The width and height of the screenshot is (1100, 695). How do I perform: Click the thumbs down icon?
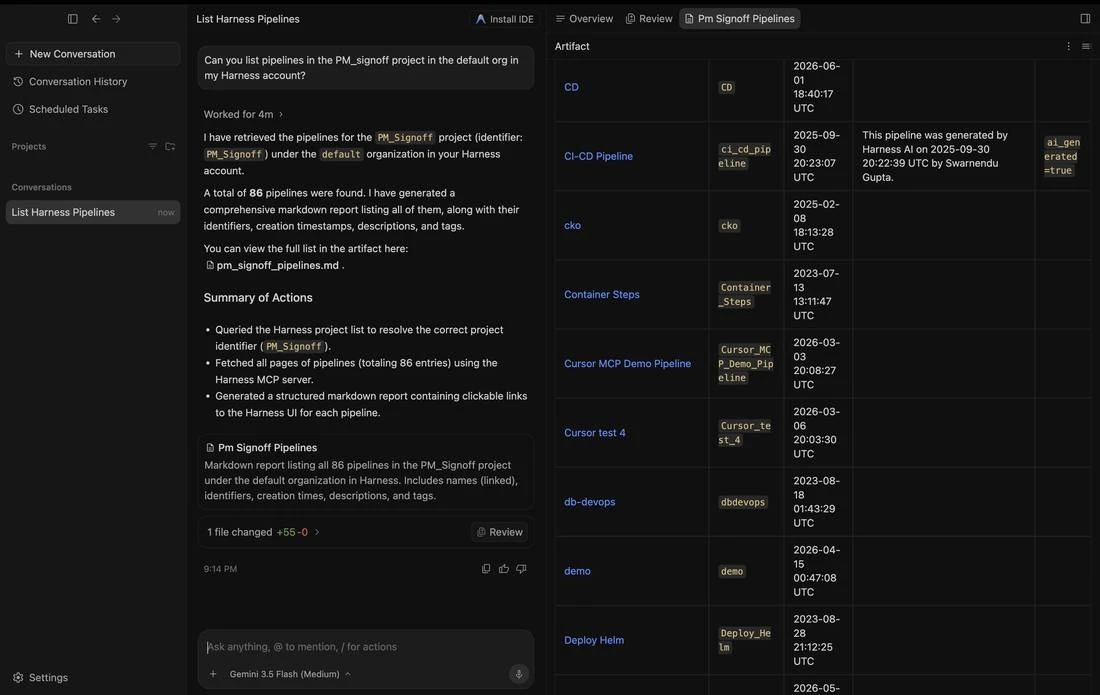(521, 569)
